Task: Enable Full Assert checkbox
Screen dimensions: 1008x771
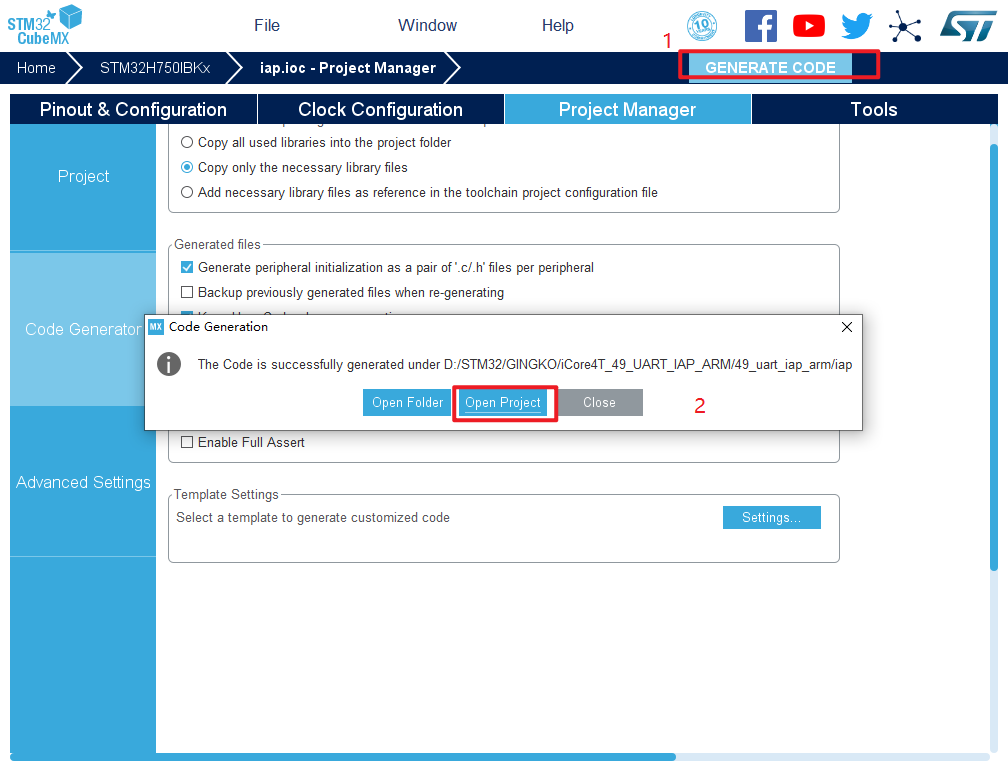Action: 187,443
